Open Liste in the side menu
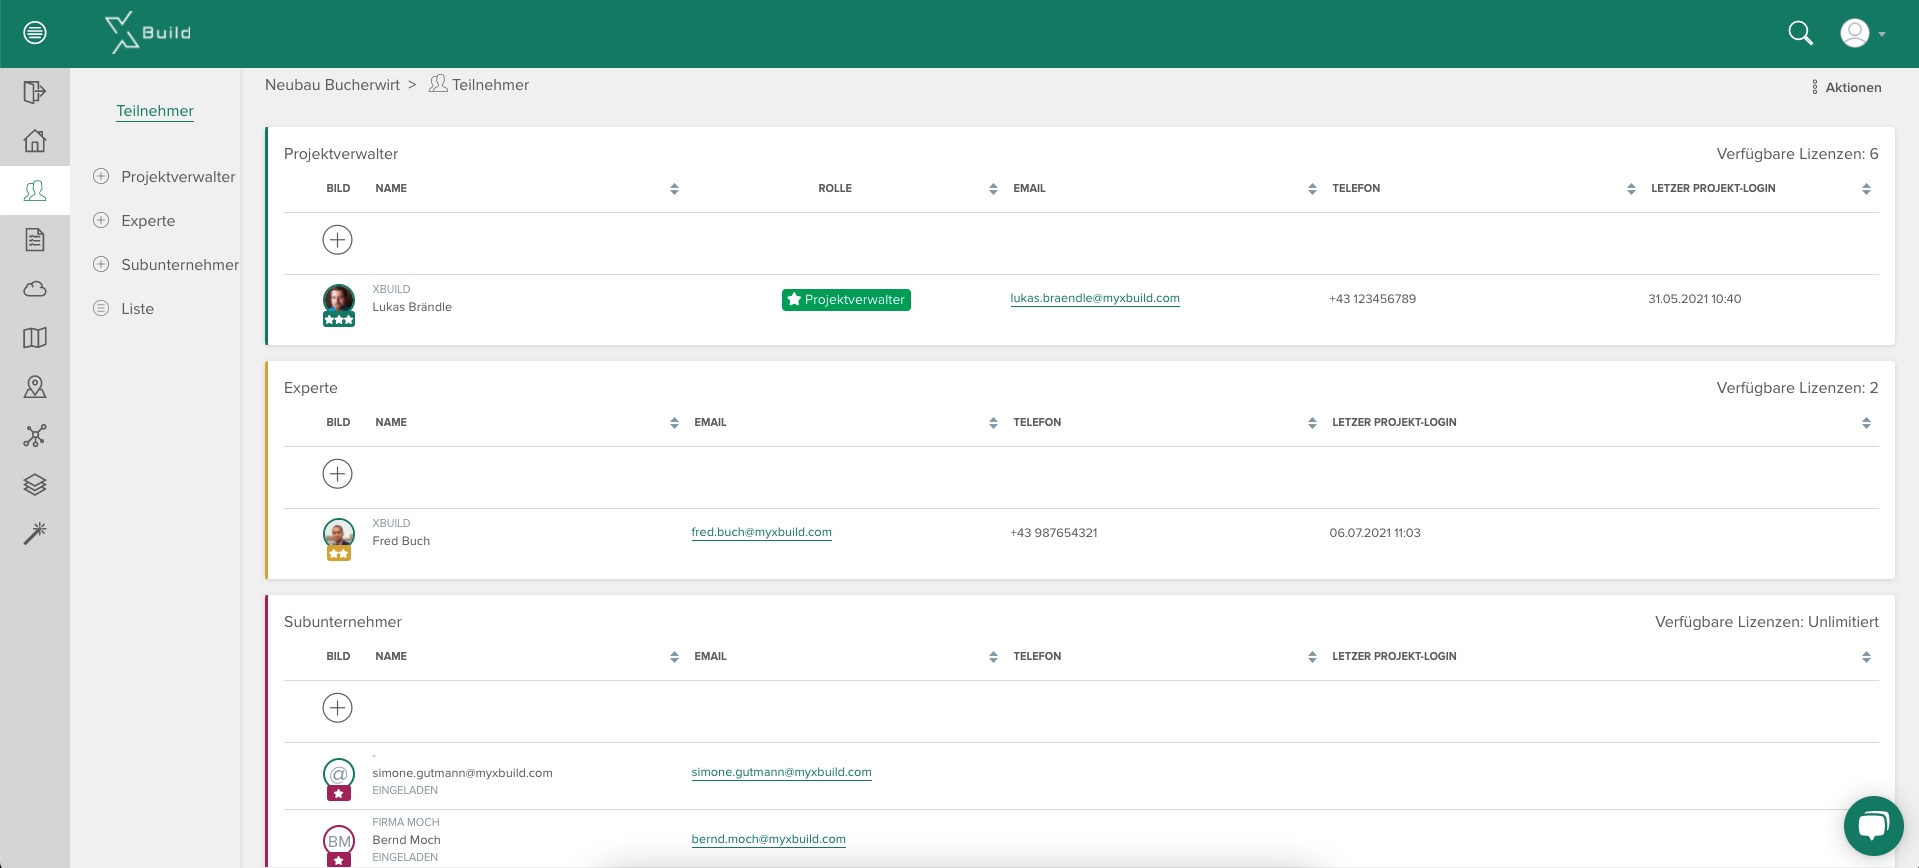The image size is (1919, 868). click(137, 309)
